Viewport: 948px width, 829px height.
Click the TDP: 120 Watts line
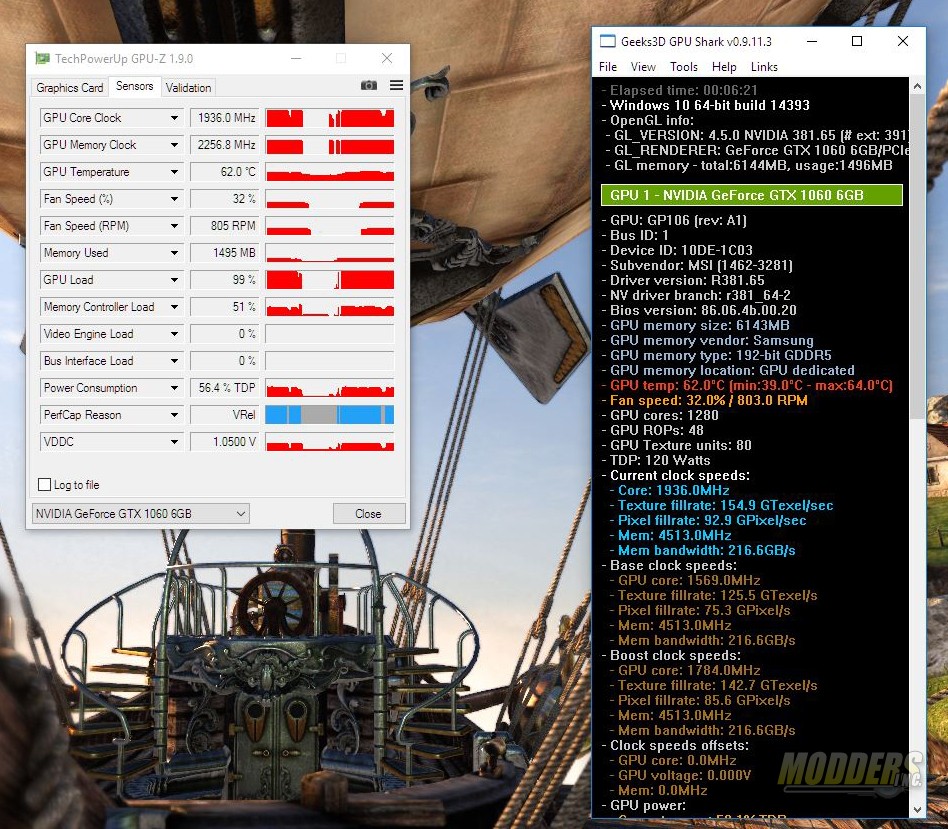click(x=656, y=460)
